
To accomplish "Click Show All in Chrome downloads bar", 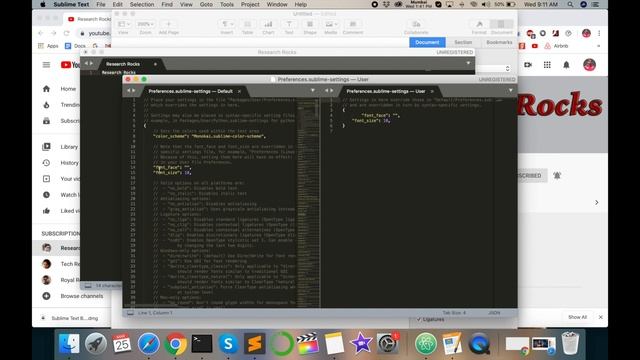I will click(577, 317).
